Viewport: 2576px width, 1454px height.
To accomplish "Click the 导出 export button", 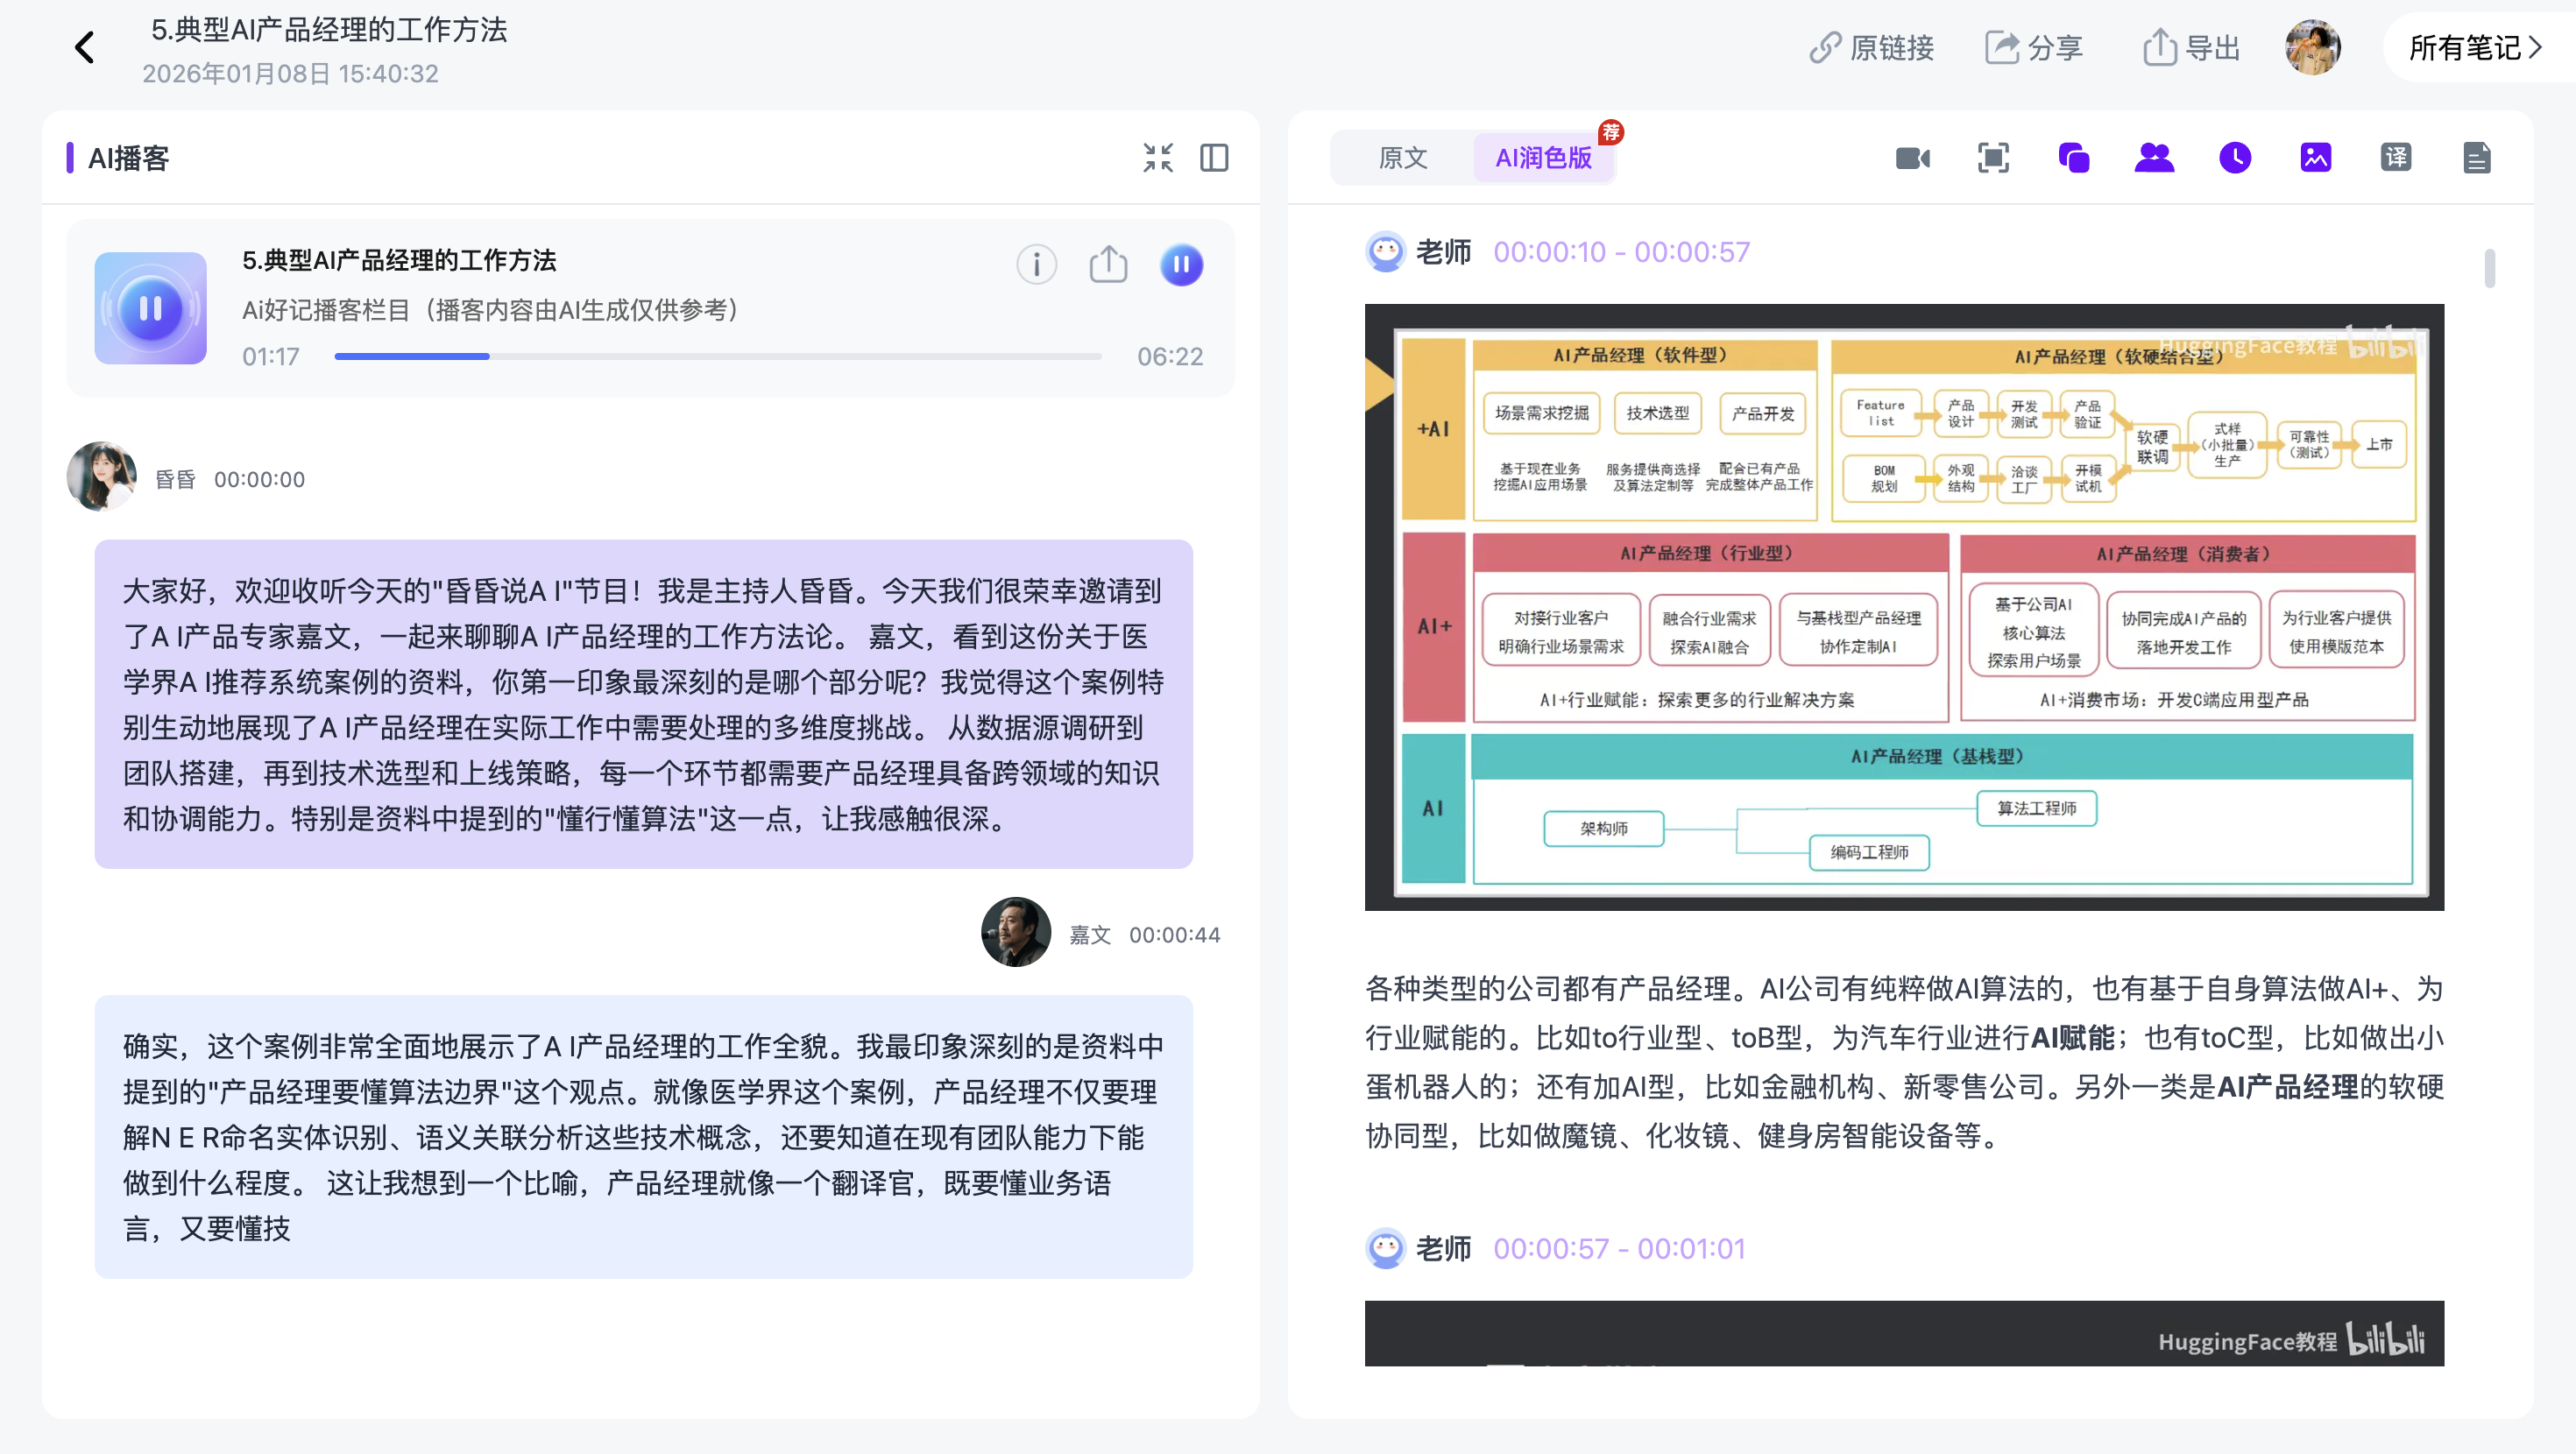I will click(x=2191, y=47).
